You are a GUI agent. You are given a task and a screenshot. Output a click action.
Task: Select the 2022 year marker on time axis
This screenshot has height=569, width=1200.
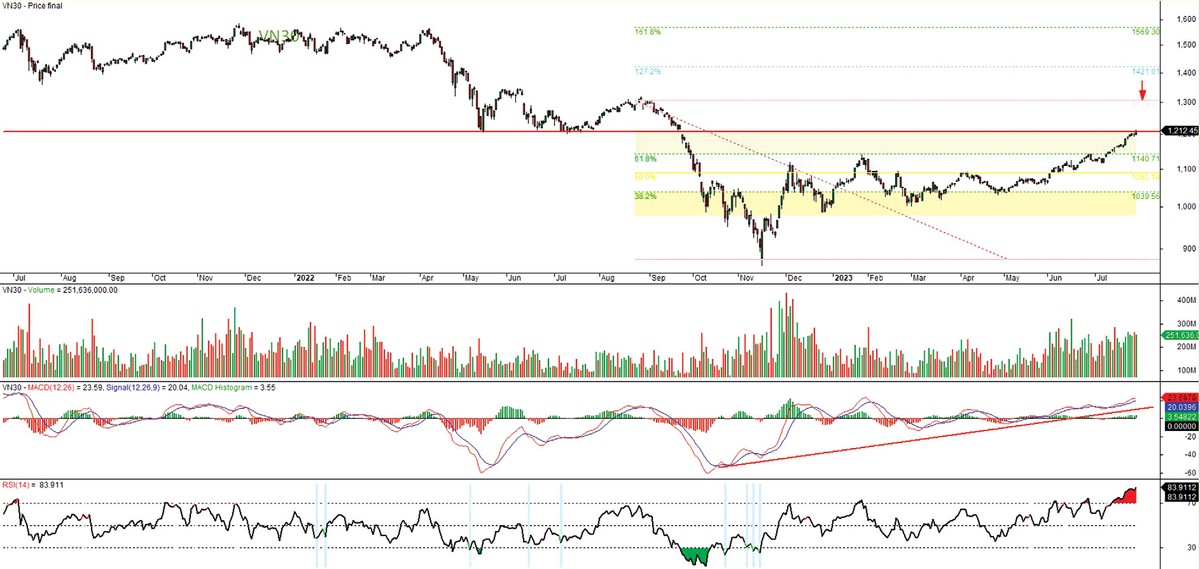click(307, 276)
